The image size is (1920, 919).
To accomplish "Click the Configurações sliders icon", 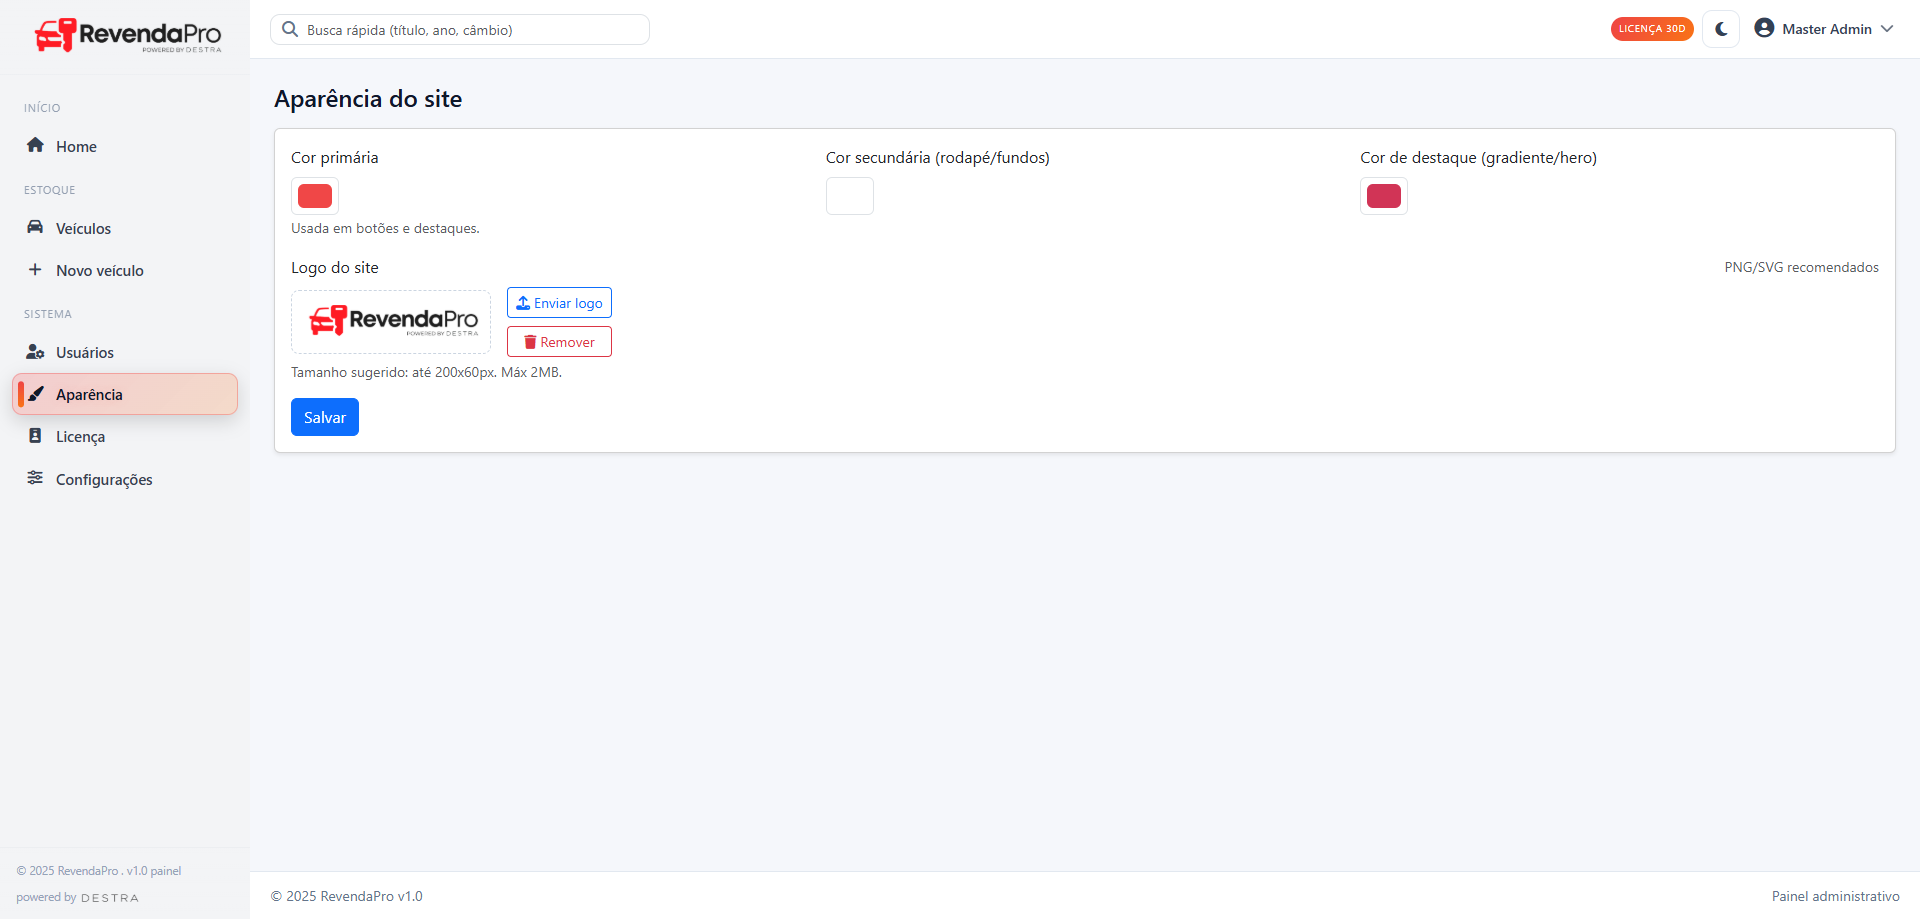I will pyautogui.click(x=35, y=478).
